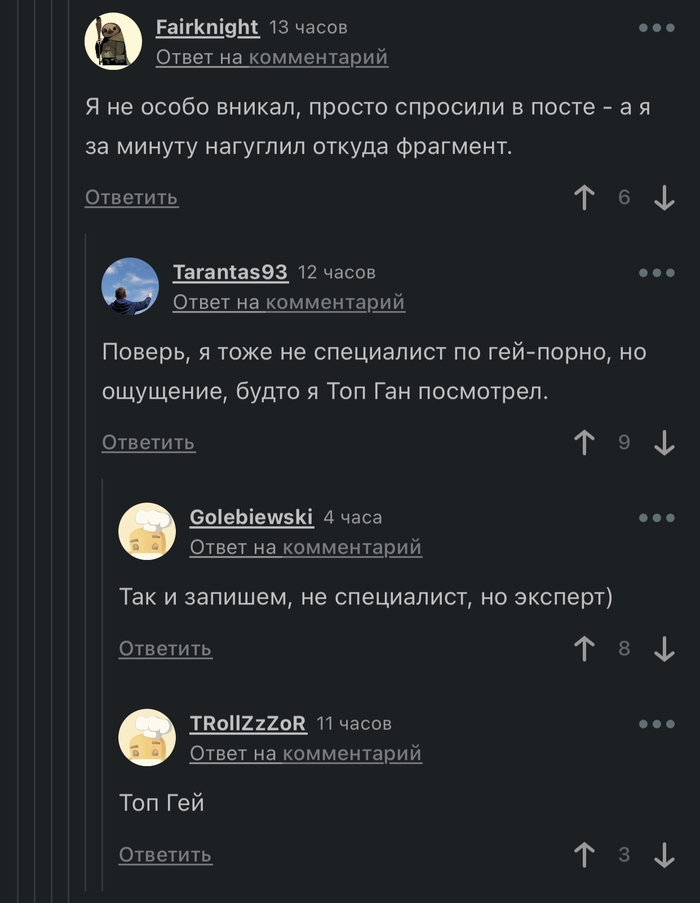The height and width of the screenshot is (903, 700).
Task: Downvote Tarantas93's comment
Action: tap(664, 442)
